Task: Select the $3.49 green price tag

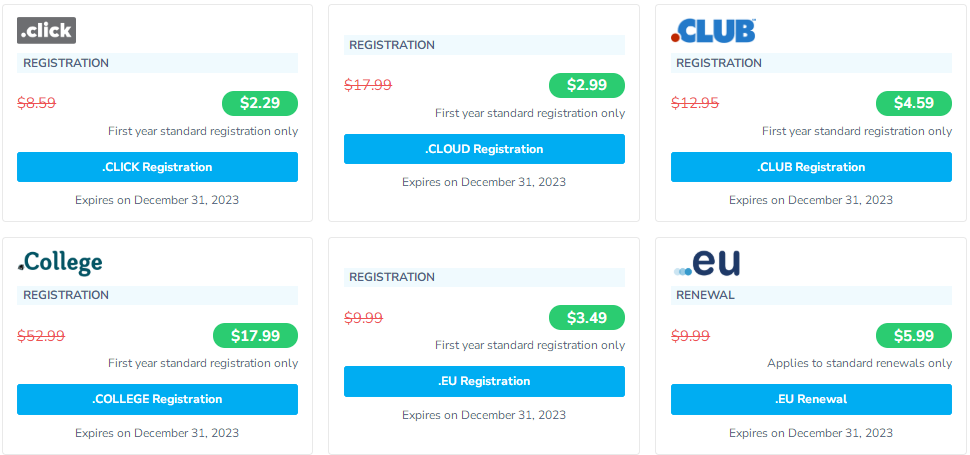Action: (586, 317)
